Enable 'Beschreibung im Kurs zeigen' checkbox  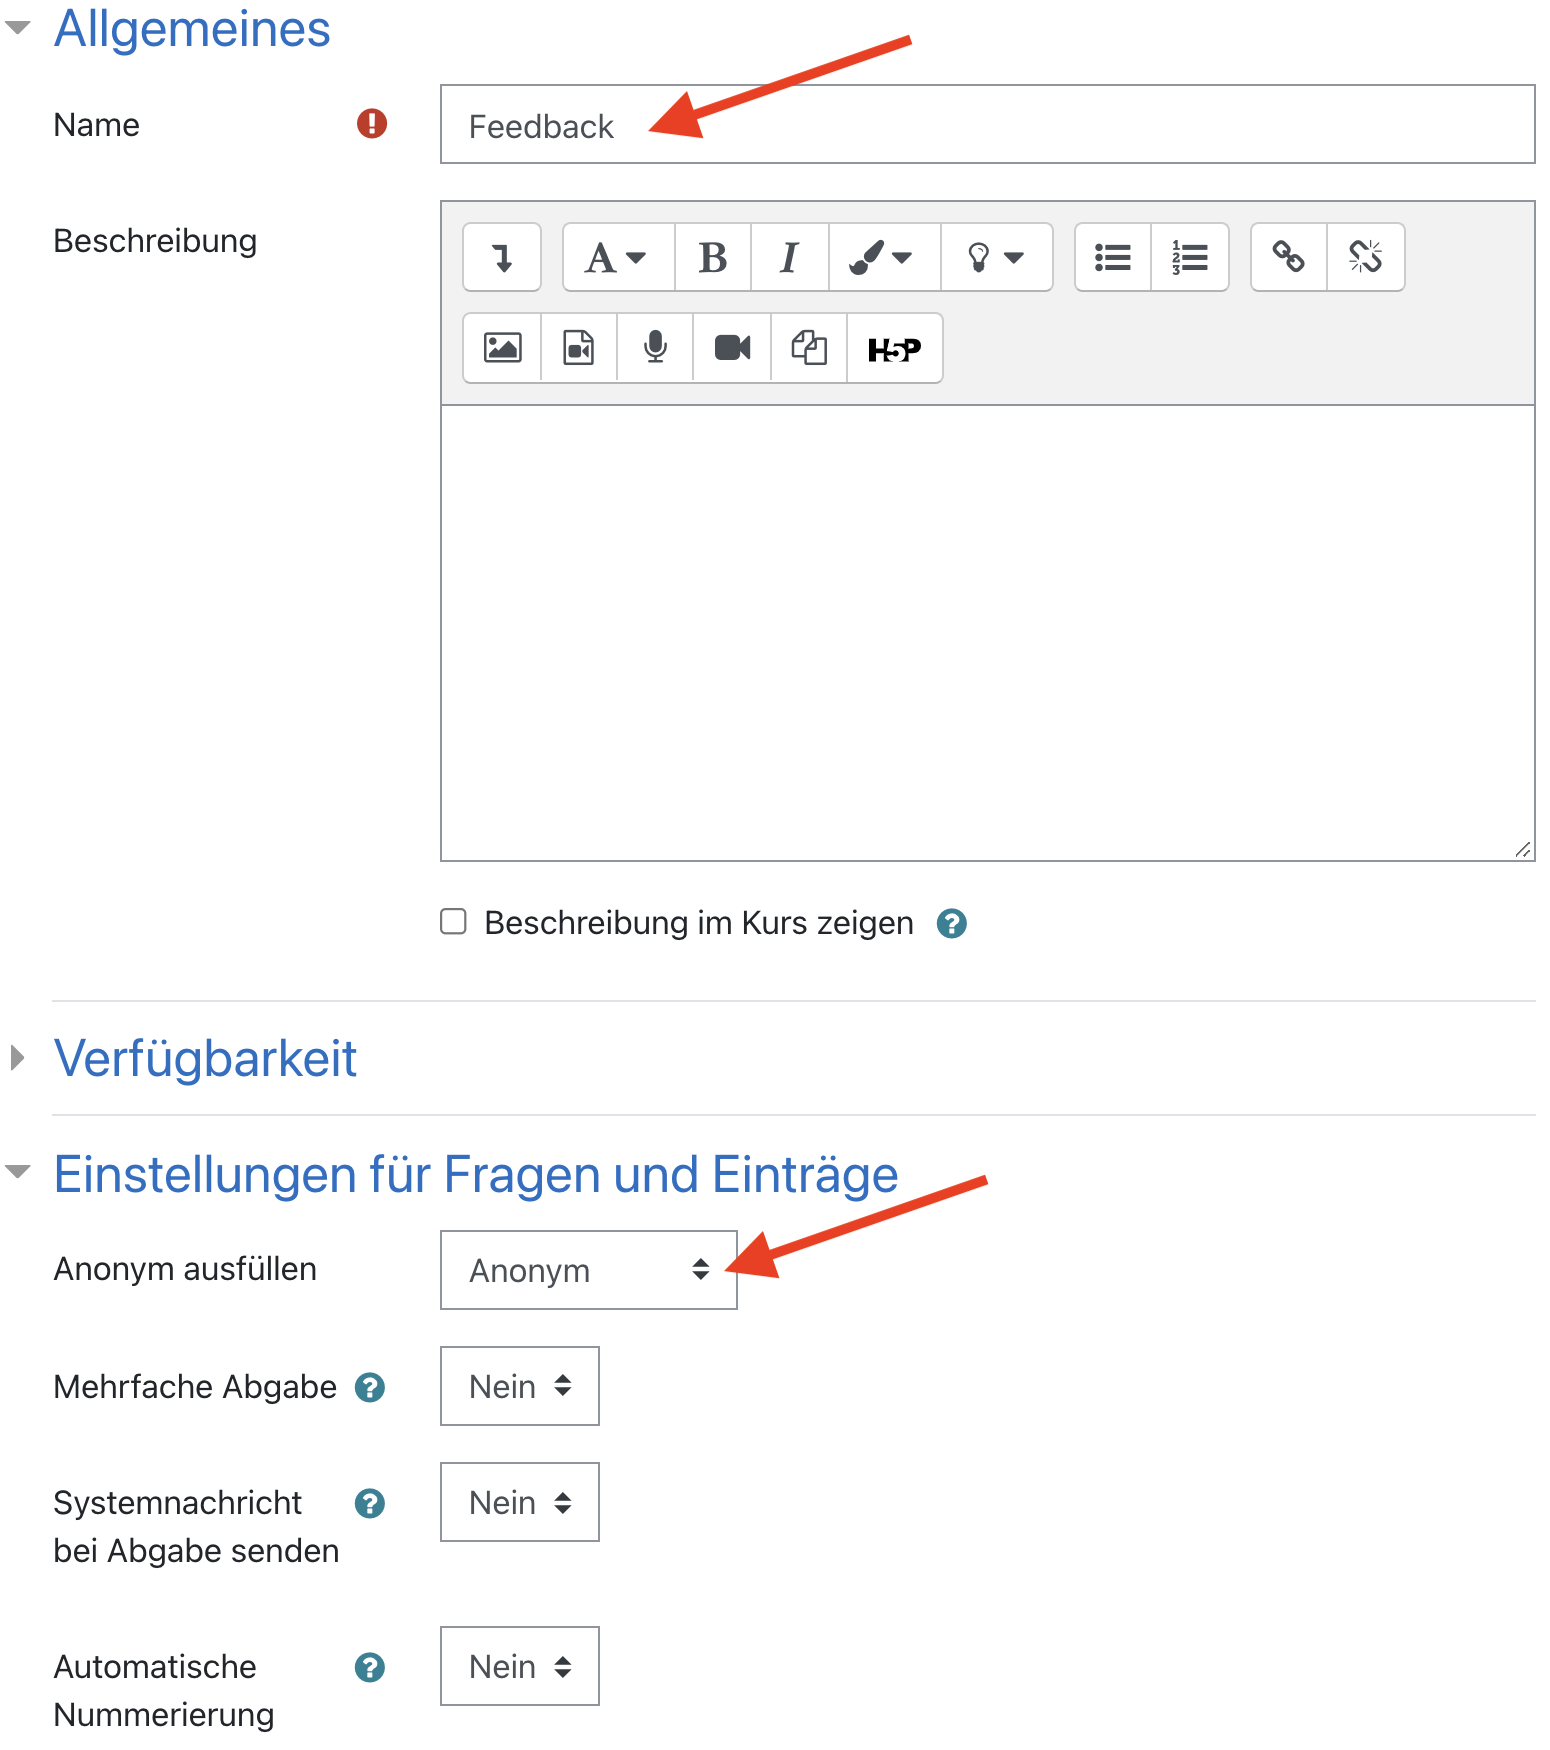[x=454, y=921]
